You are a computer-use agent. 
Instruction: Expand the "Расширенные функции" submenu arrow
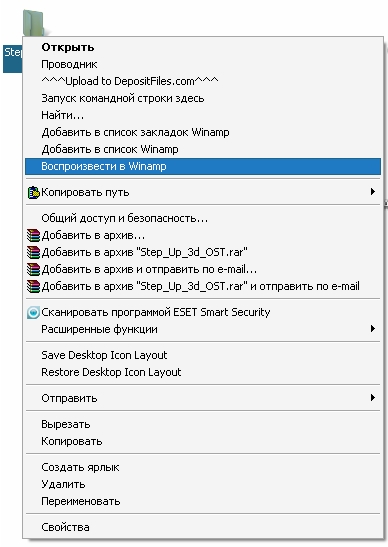click(373, 329)
